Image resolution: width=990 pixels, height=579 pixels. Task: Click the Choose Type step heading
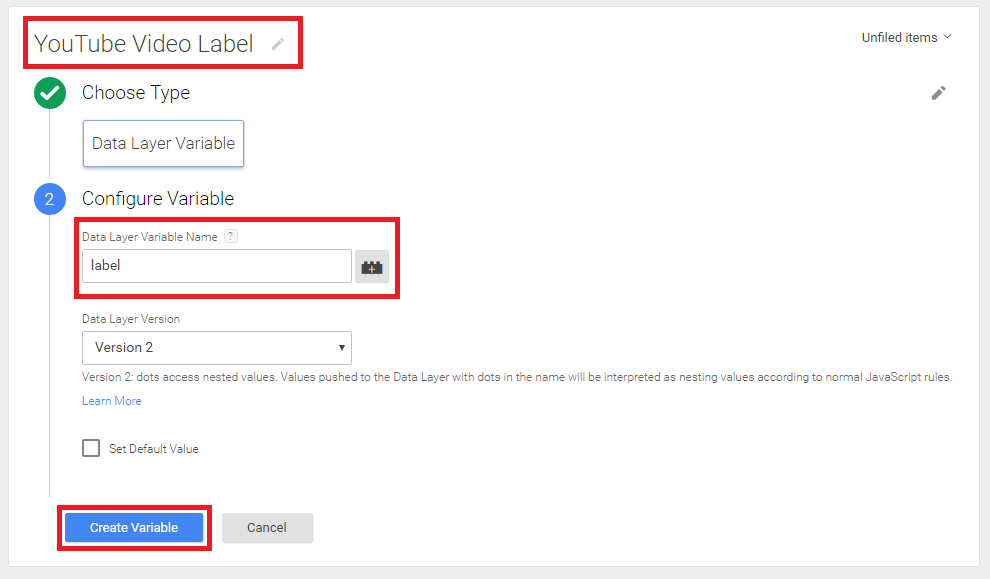click(136, 93)
